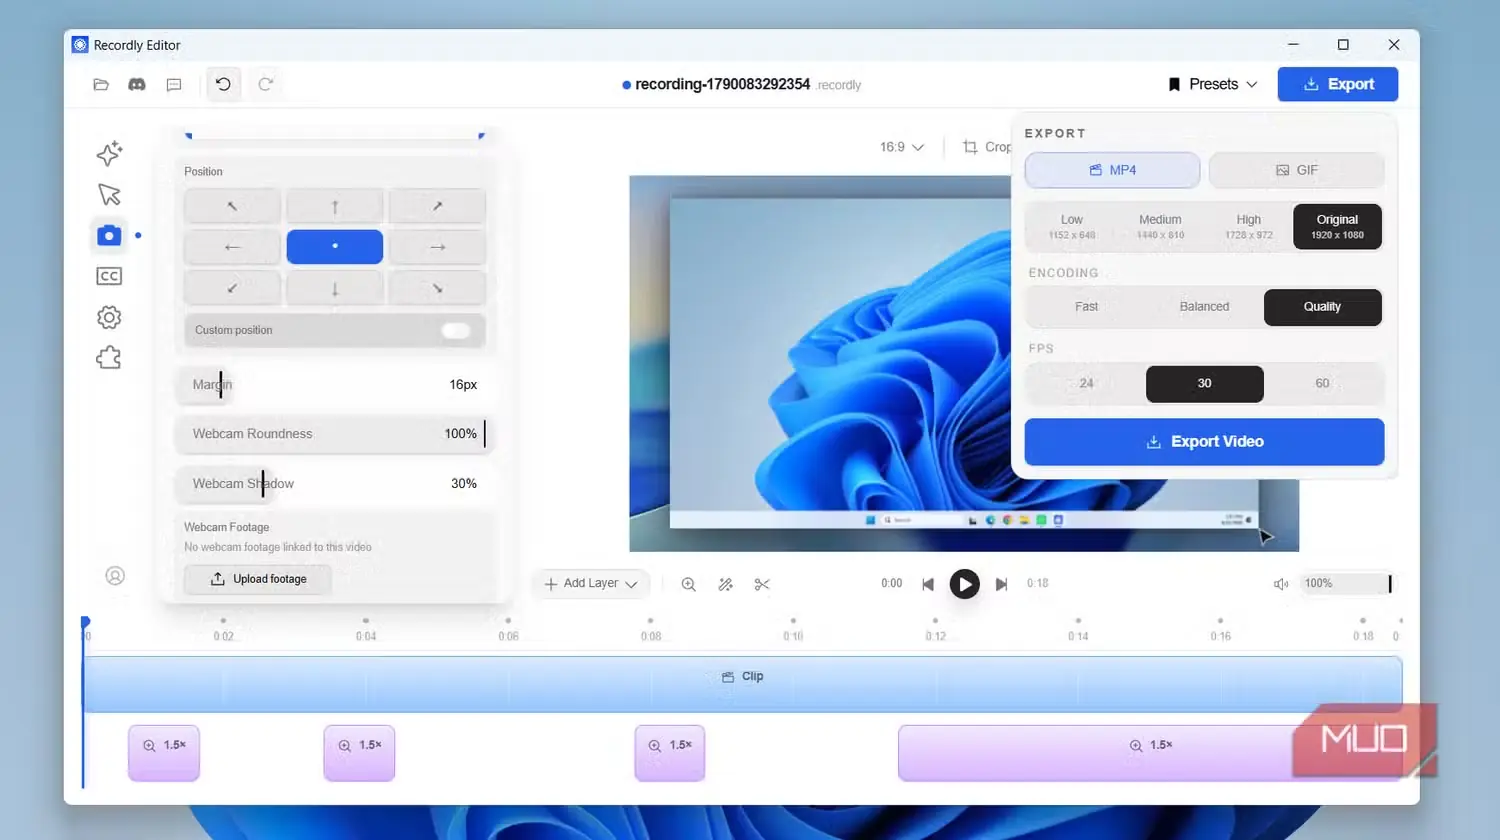Click the Clip track on timeline
This screenshot has height=840, width=1500.
tap(742, 684)
